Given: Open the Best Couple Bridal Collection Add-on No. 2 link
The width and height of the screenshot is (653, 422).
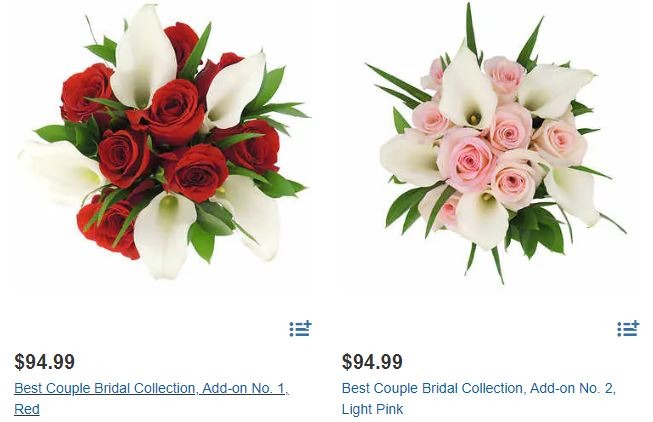Looking at the screenshot, I should click(x=479, y=398).
